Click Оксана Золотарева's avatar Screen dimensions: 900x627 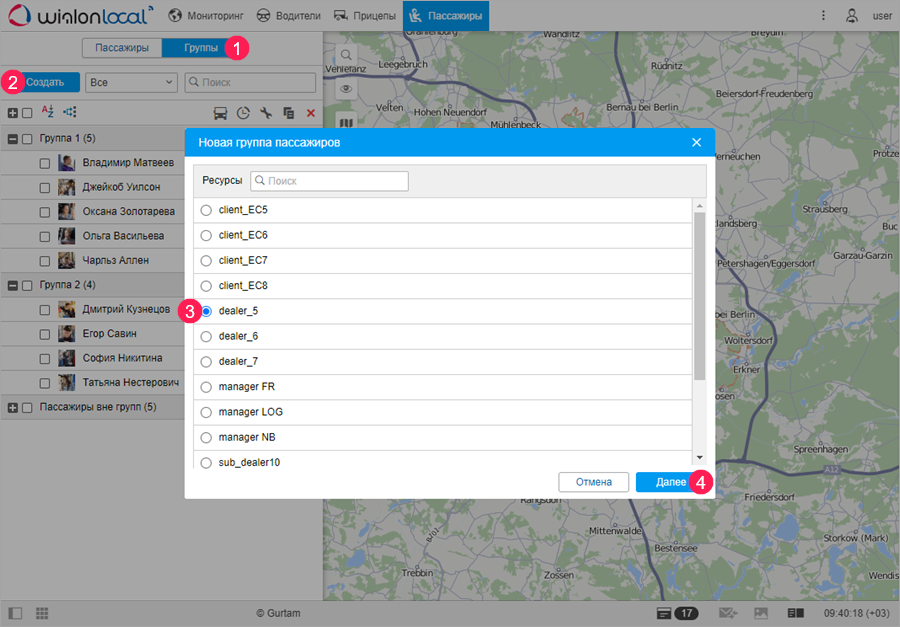coord(67,212)
